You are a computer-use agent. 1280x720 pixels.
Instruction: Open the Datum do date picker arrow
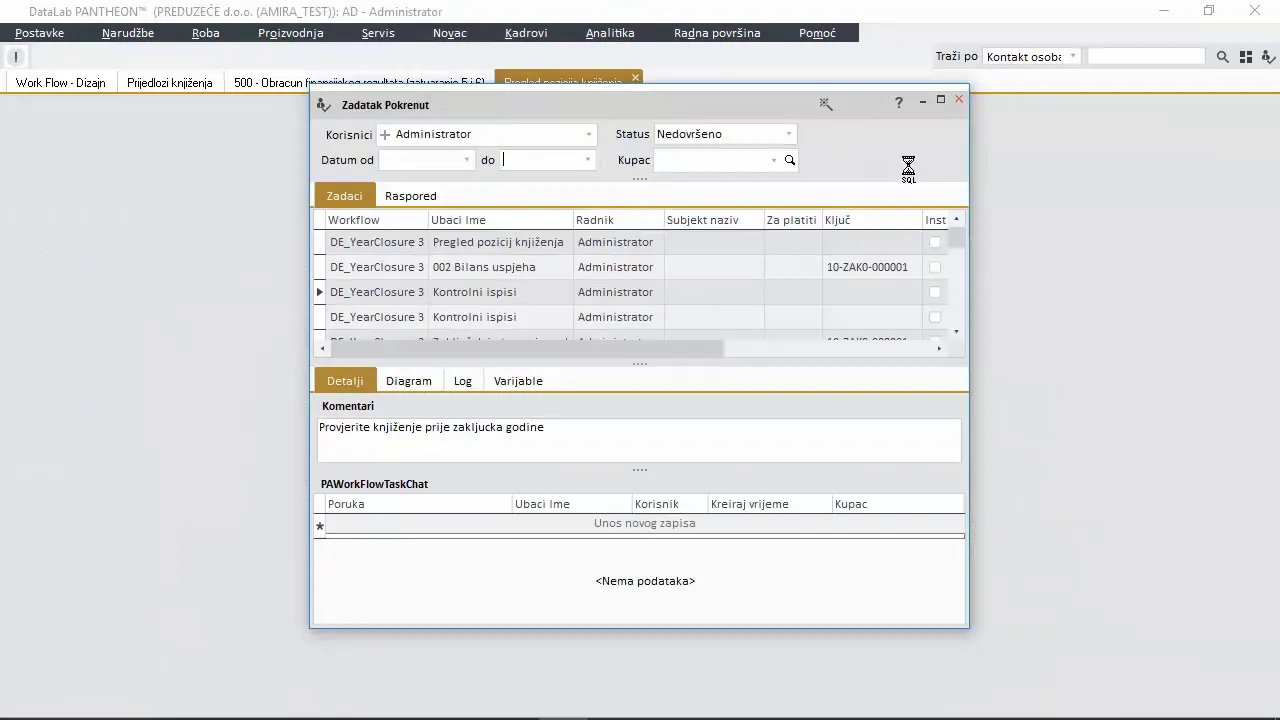(587, 160)
